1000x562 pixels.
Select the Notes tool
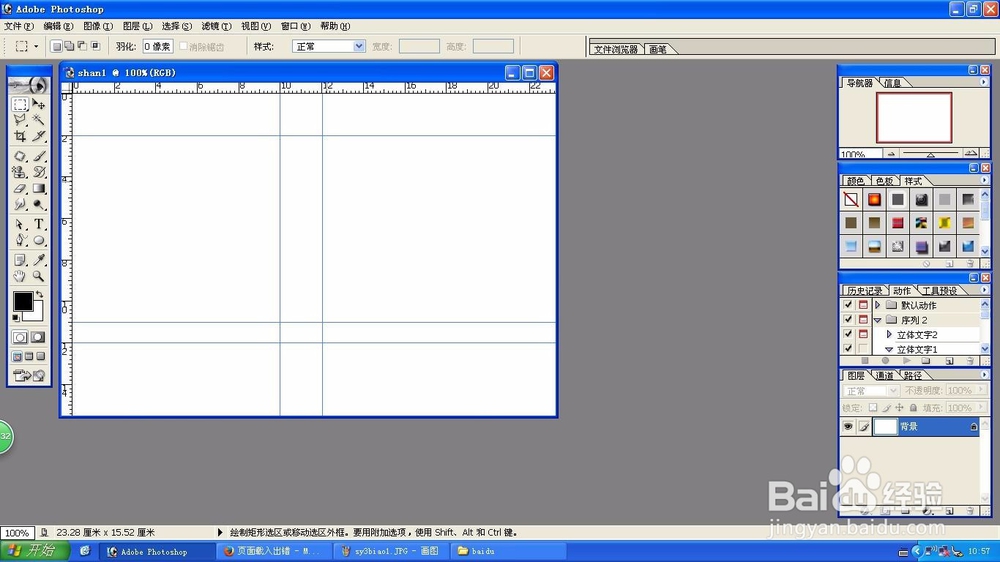click(20, 260)
